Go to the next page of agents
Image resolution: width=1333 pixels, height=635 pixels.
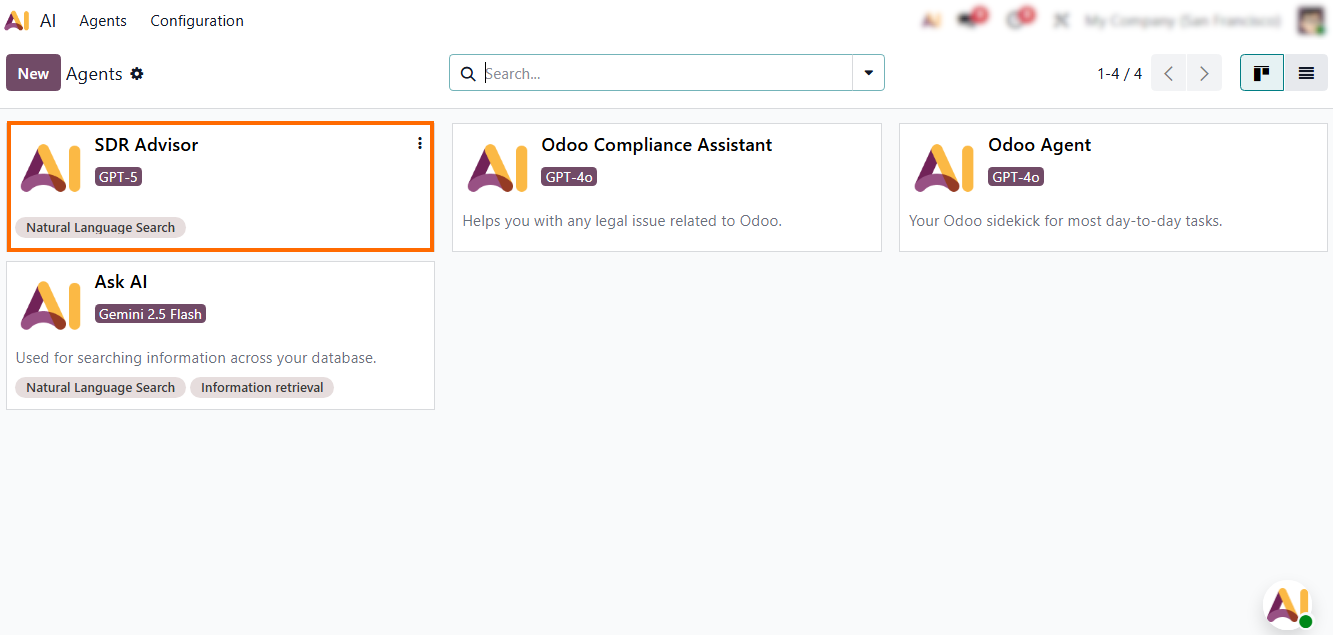(x=1204, y=73)
